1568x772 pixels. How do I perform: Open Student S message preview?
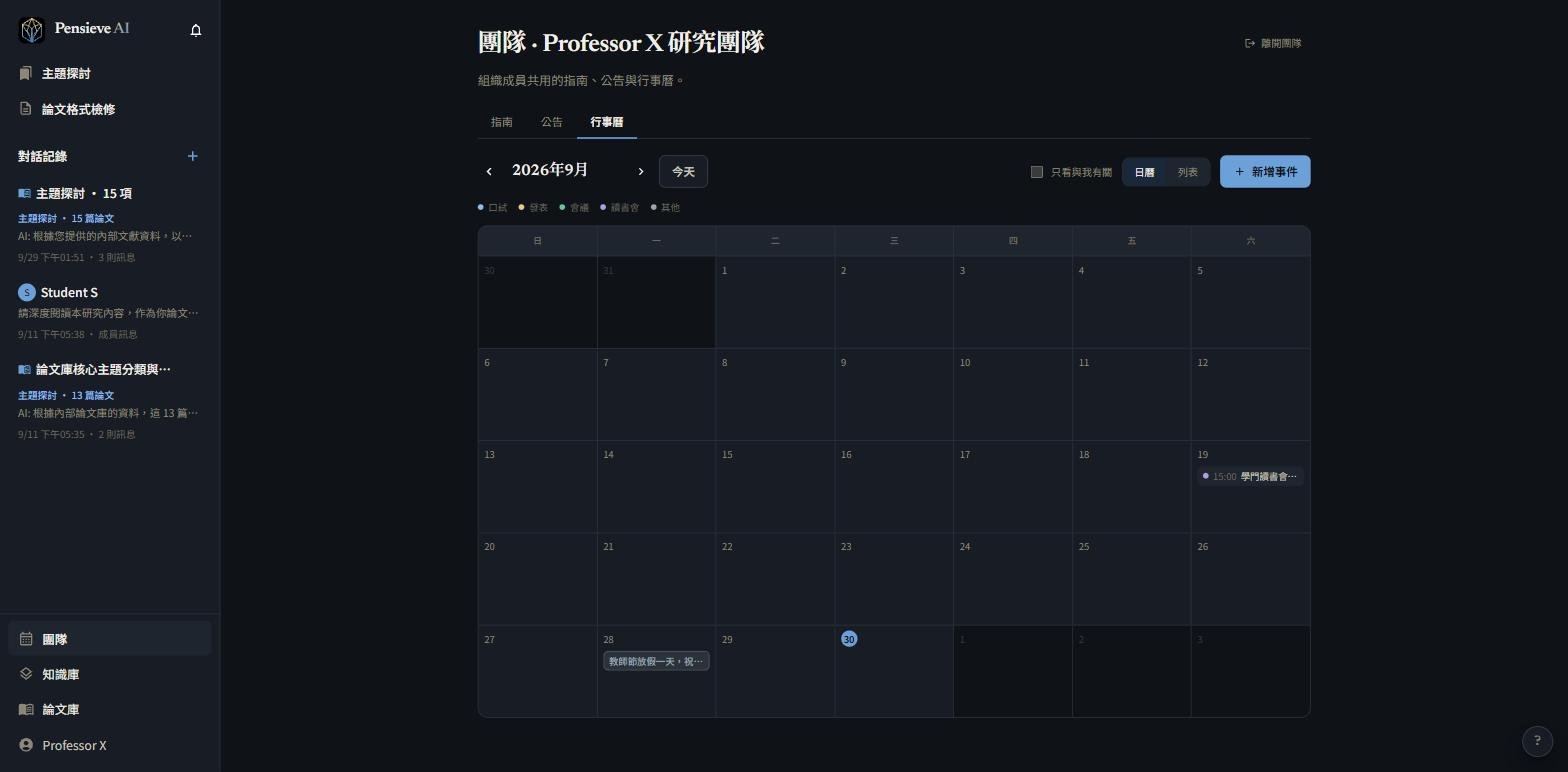108,313
